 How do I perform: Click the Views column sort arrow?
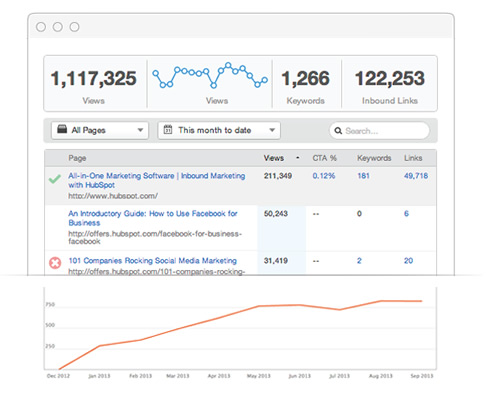(298, 158)
